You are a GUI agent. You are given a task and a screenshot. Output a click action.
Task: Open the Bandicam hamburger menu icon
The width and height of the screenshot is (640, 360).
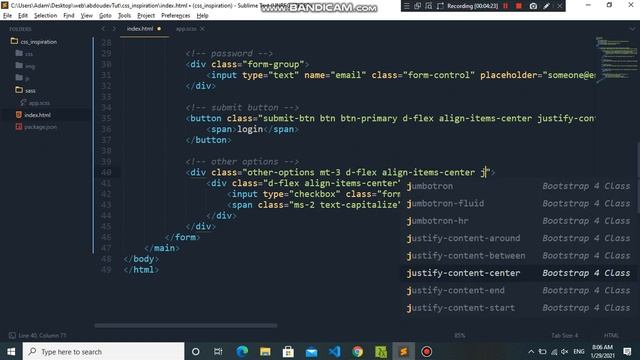click(x=406, y=6)
